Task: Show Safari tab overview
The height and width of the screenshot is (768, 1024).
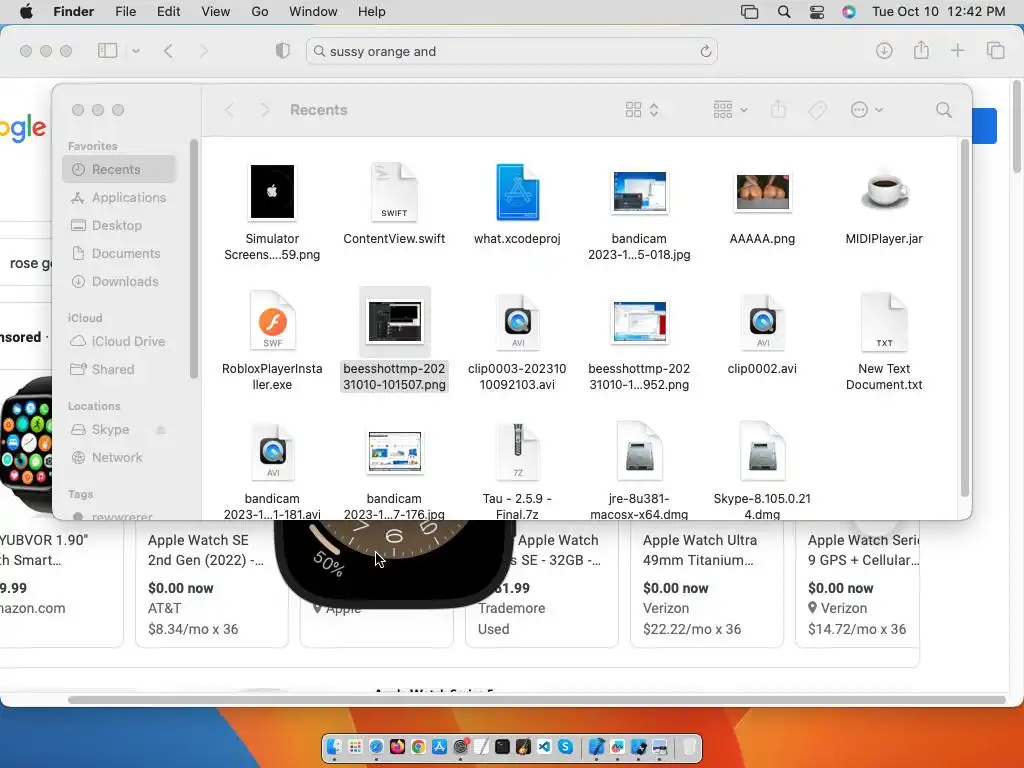Action: 995,50
